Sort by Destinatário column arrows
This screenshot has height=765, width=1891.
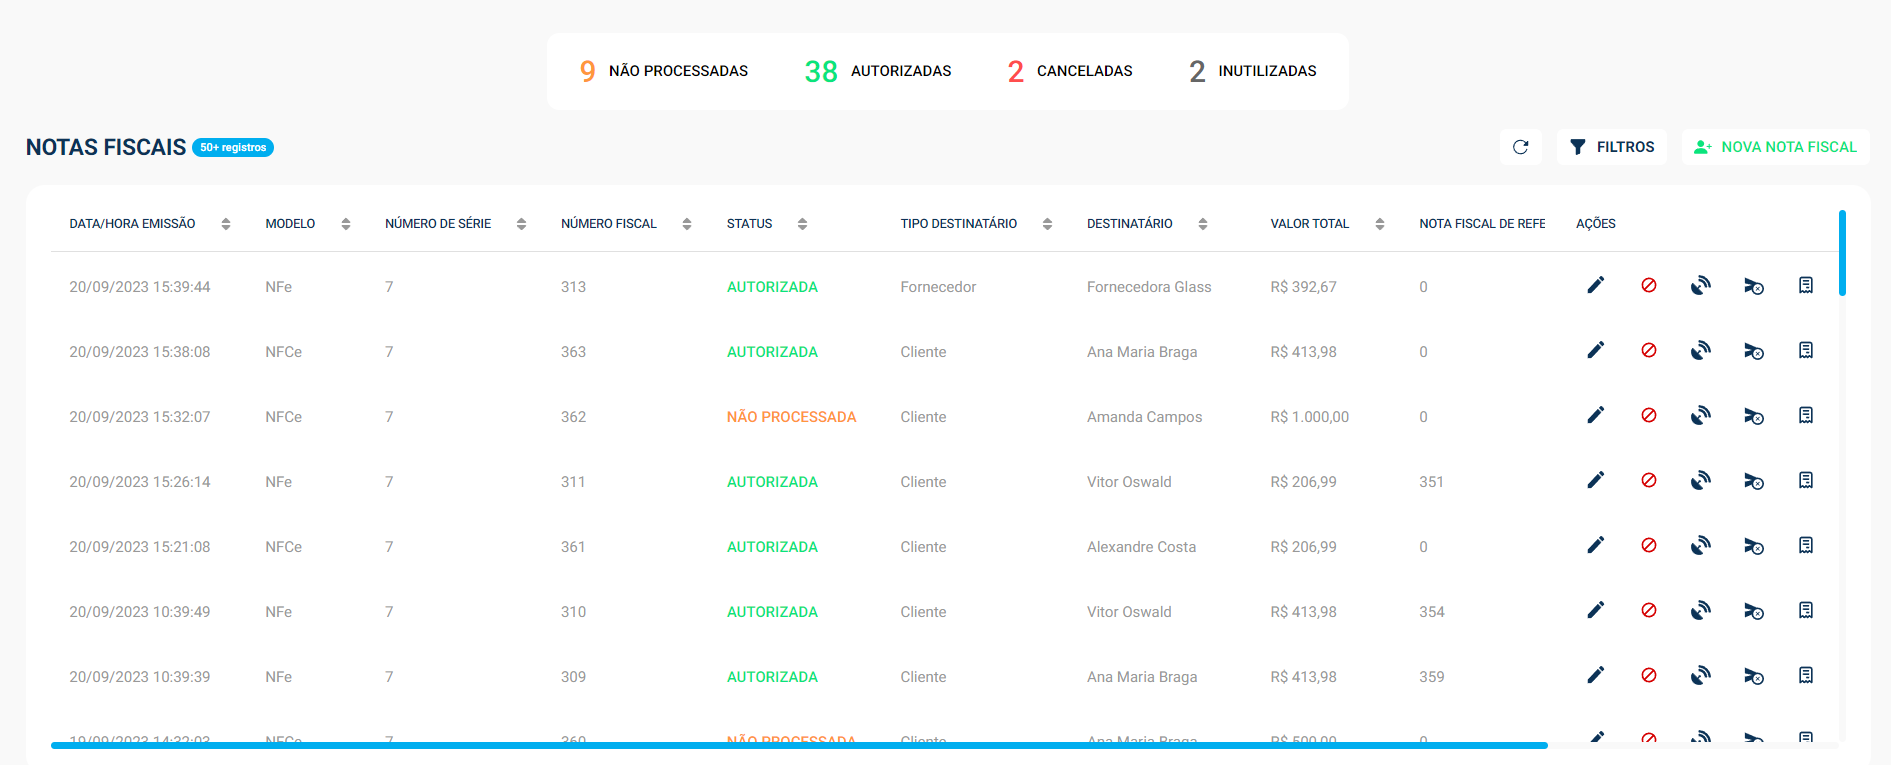pyautogui.click(x=1202, y=224)
